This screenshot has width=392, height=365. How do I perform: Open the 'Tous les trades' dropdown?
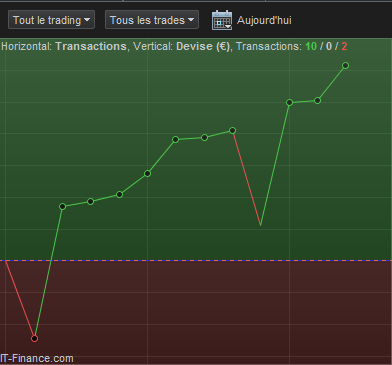coord(152,20)
